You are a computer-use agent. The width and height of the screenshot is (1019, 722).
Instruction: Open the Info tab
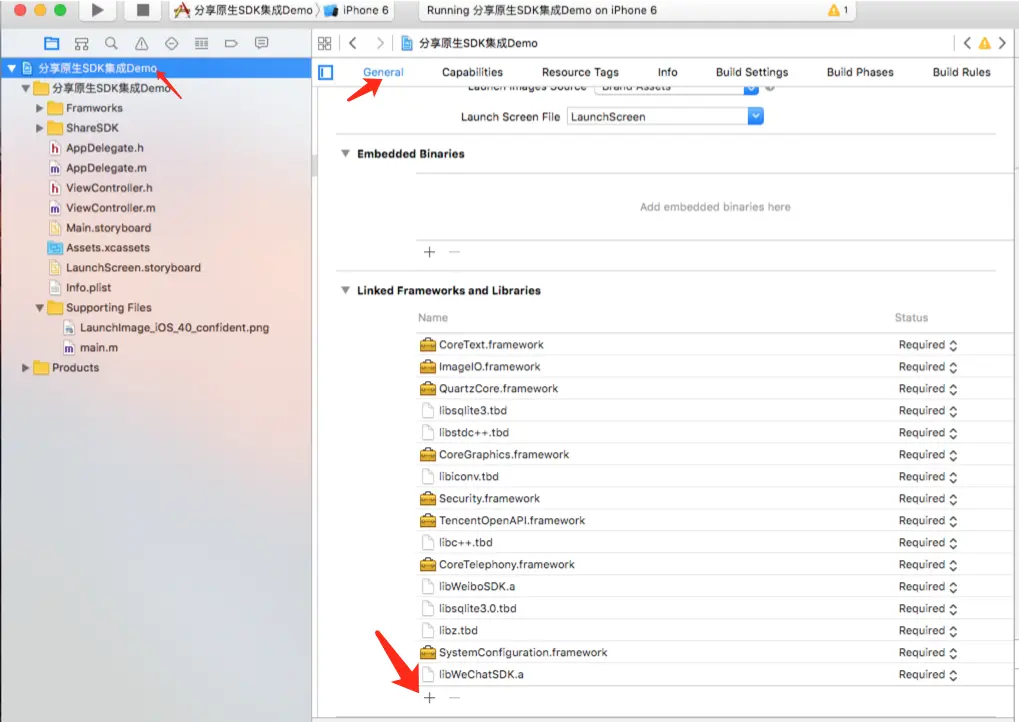667,72
